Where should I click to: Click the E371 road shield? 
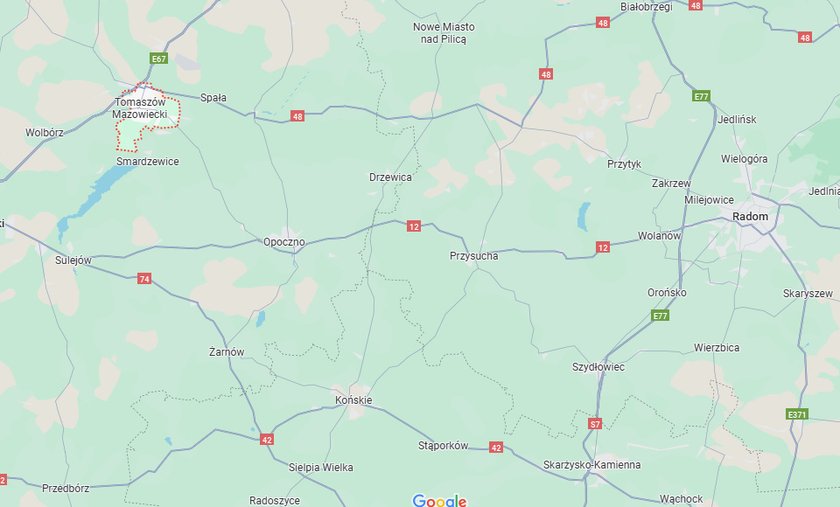pyautogui.click(x=797, y=414)
